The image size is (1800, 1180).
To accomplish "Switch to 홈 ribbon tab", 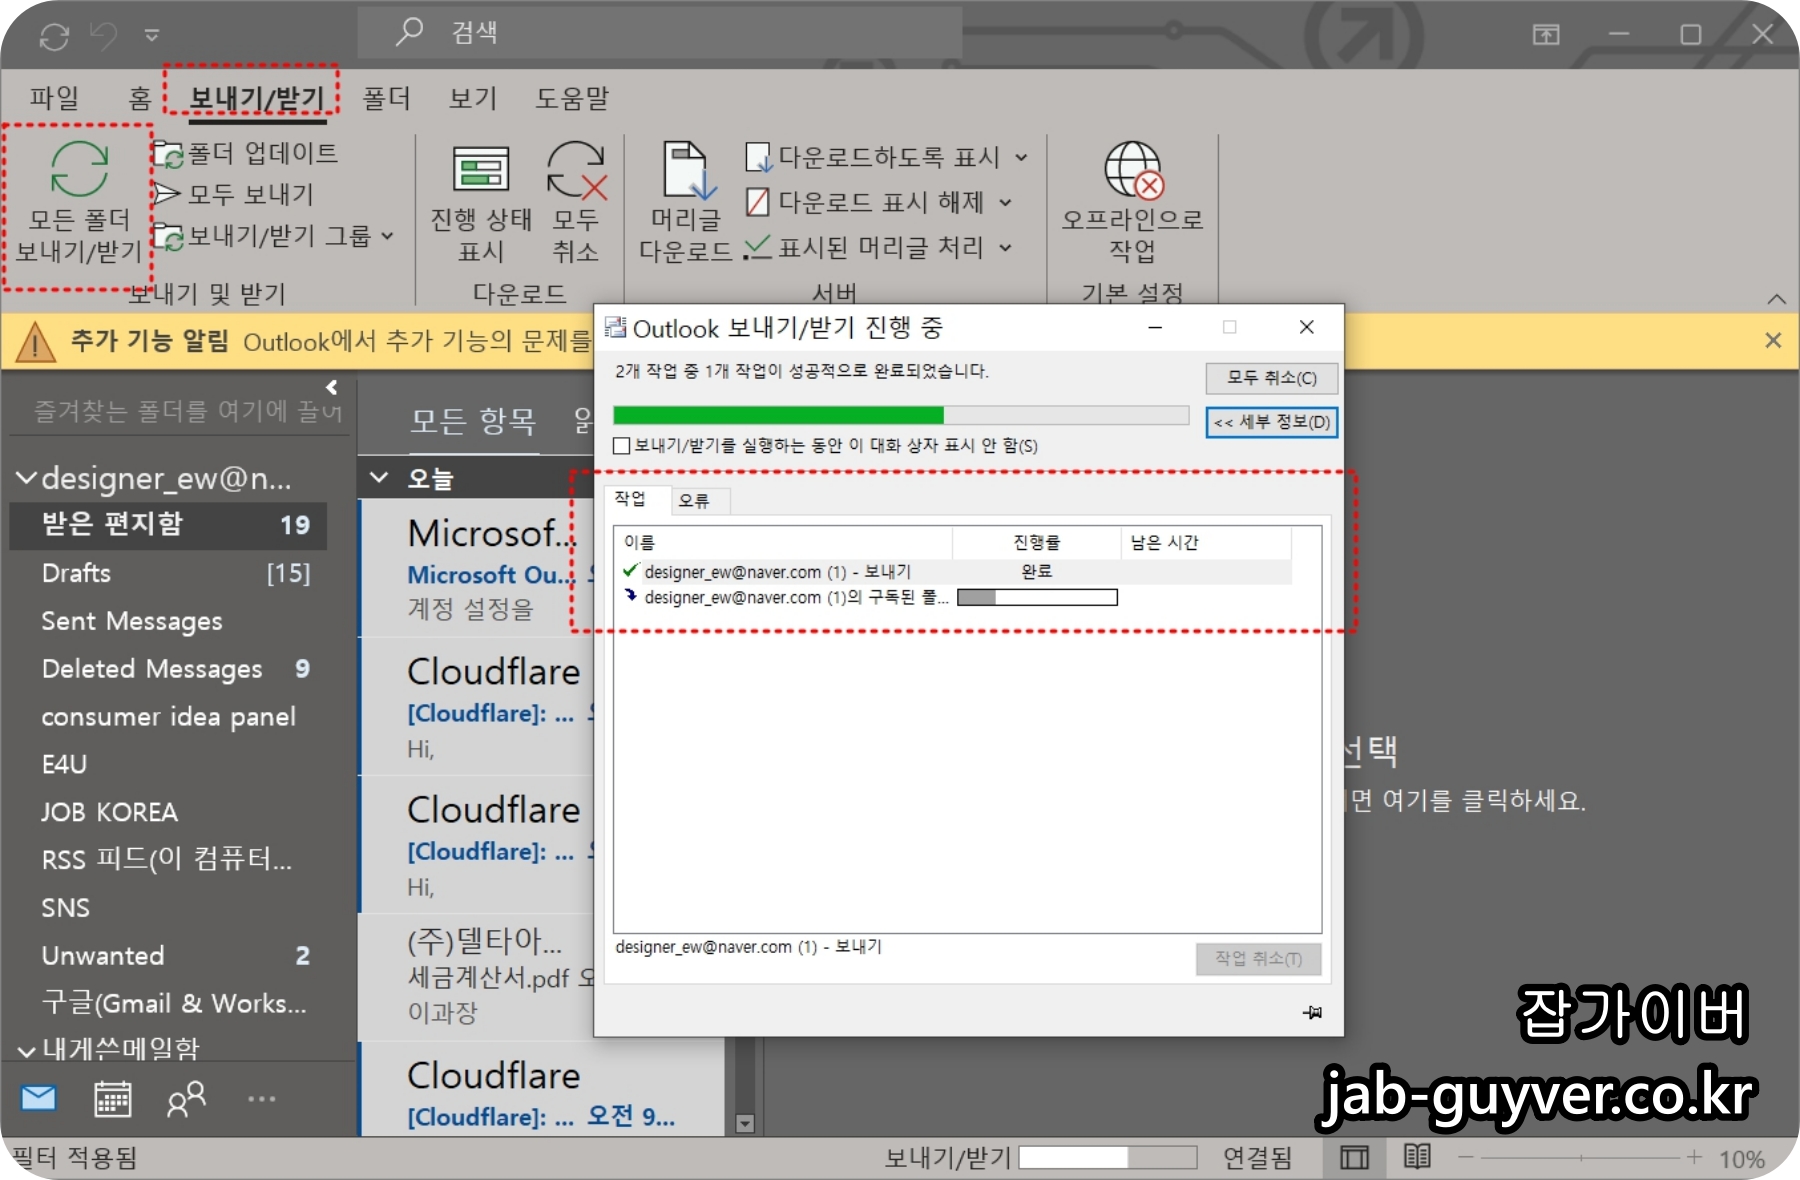I will 140,98.
